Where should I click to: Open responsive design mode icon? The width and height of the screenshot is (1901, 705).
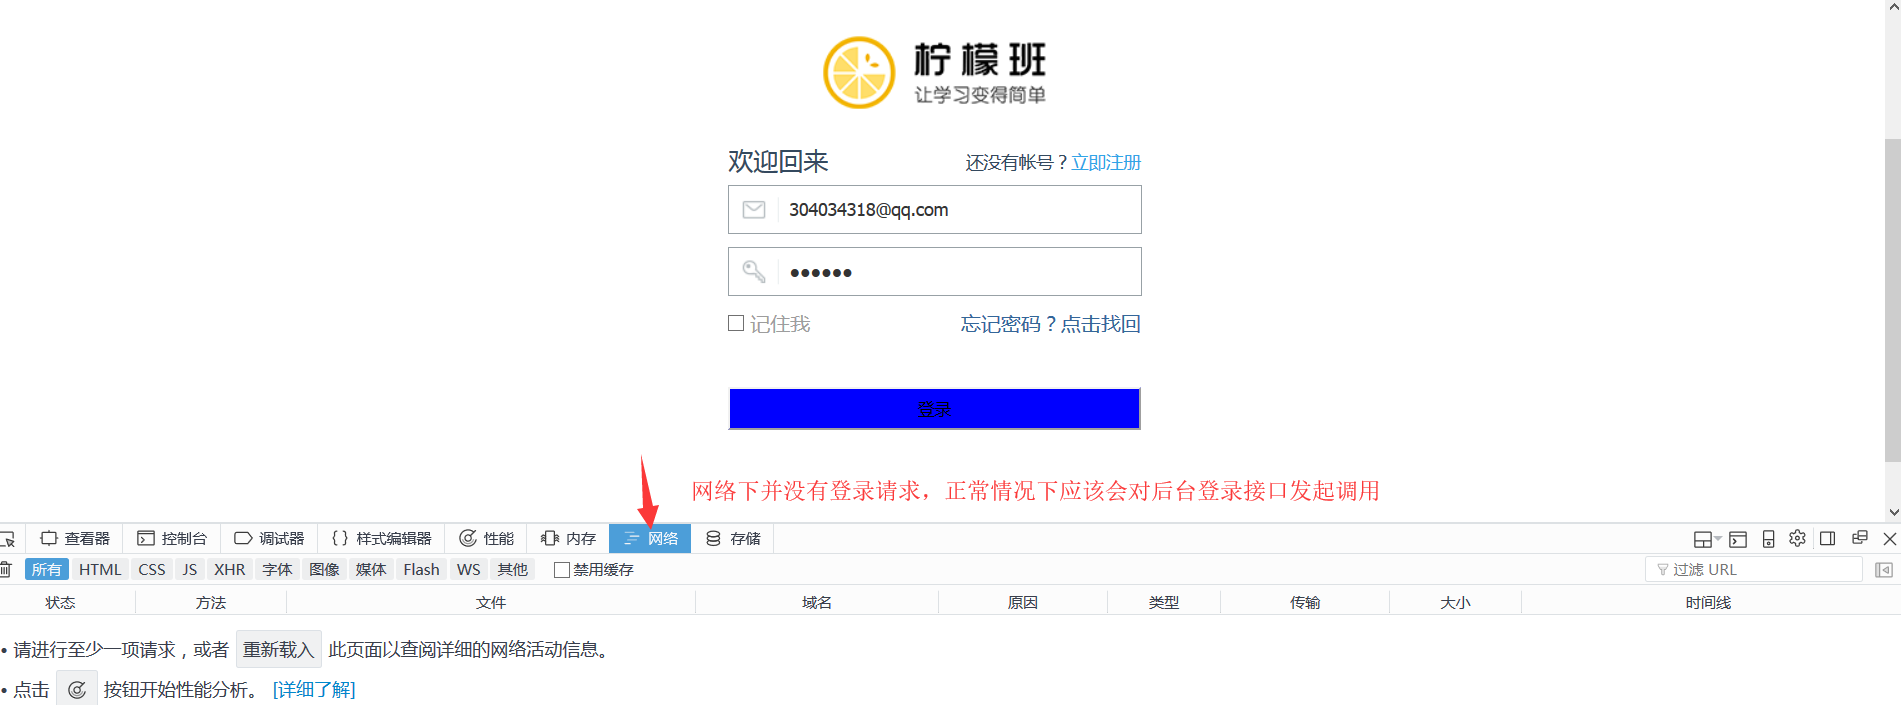click(x=1768, y=539)
